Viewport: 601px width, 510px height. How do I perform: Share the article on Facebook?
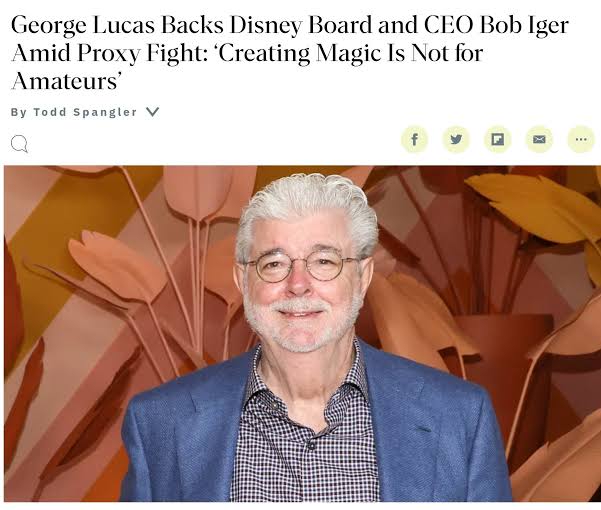pyautogui.click(x=414, y=139)
